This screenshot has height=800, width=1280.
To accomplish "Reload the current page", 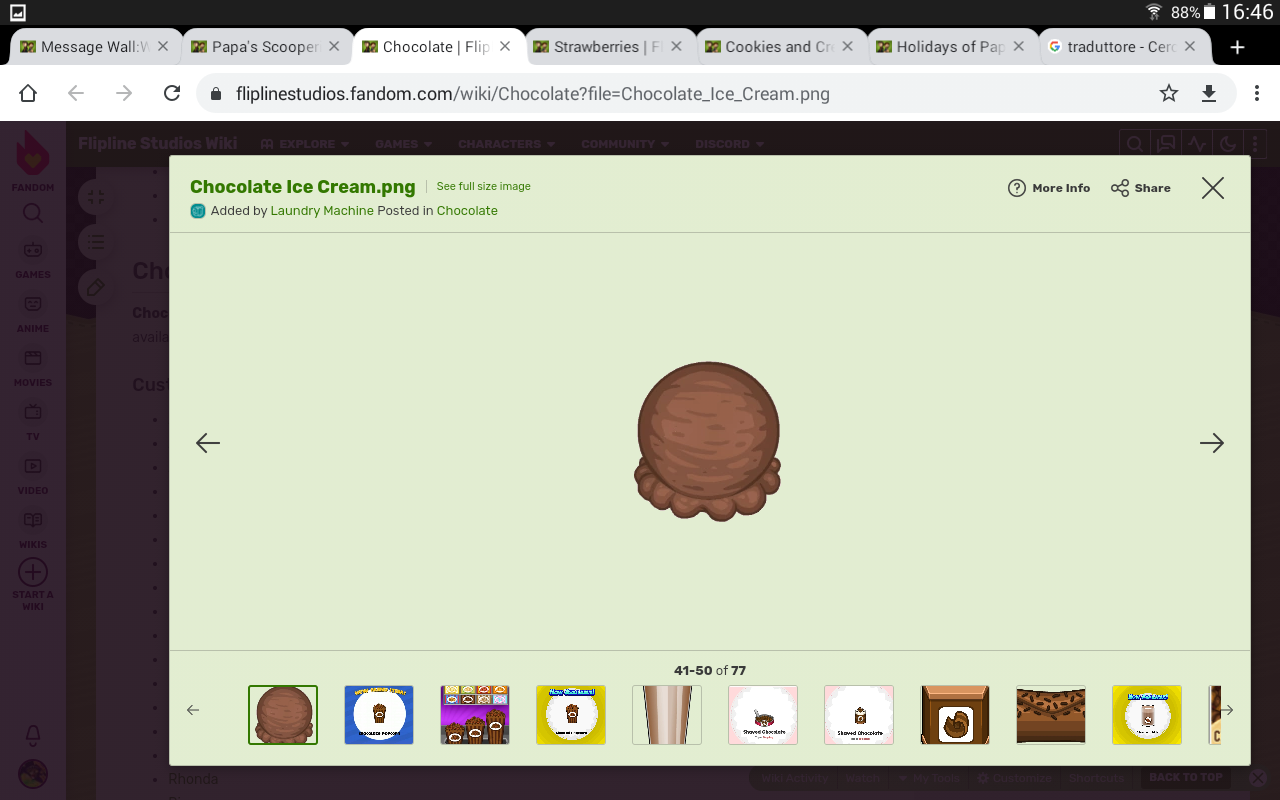I will [172, 93].
